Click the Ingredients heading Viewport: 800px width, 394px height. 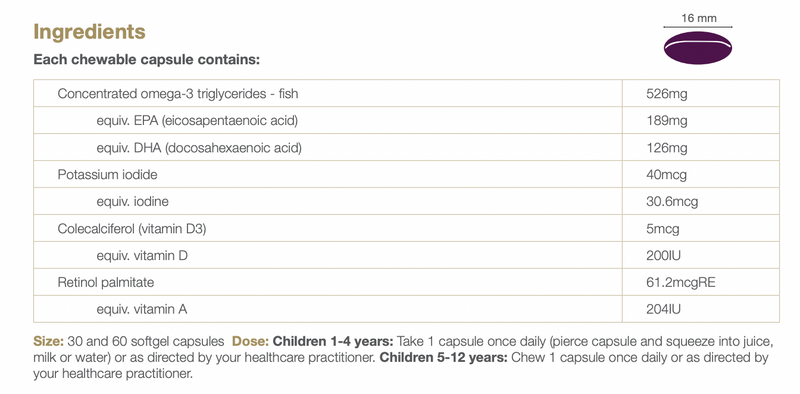click(89, 32)
